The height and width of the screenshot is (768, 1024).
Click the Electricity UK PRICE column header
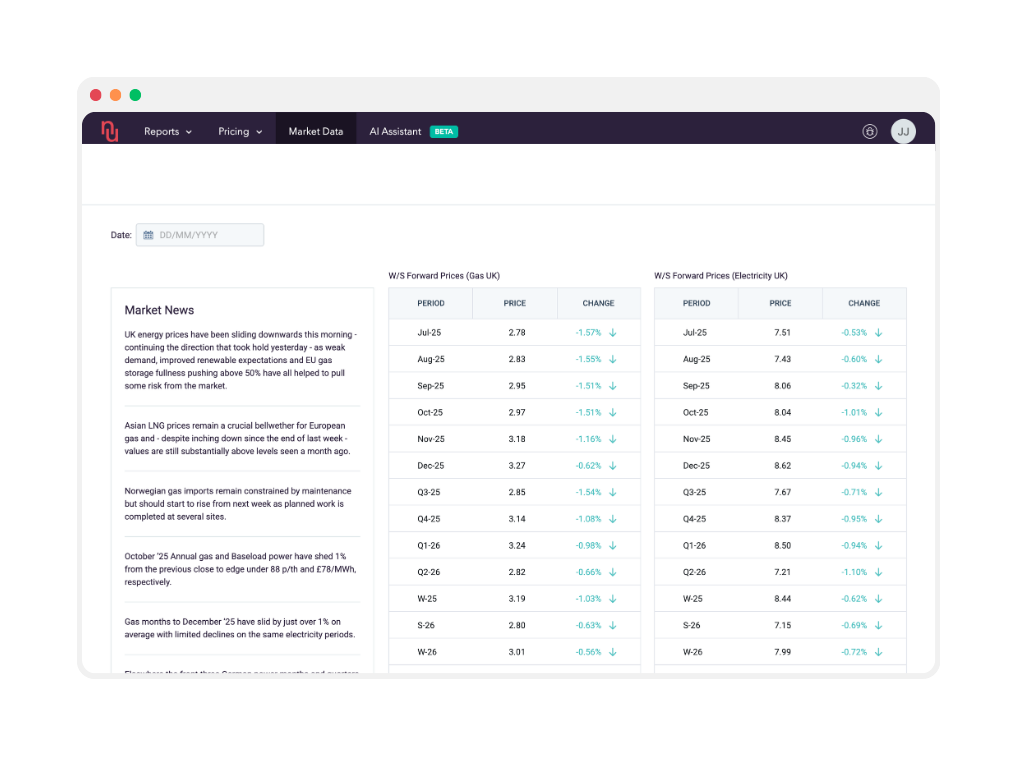pyautogui.click(x=780, y=304)
